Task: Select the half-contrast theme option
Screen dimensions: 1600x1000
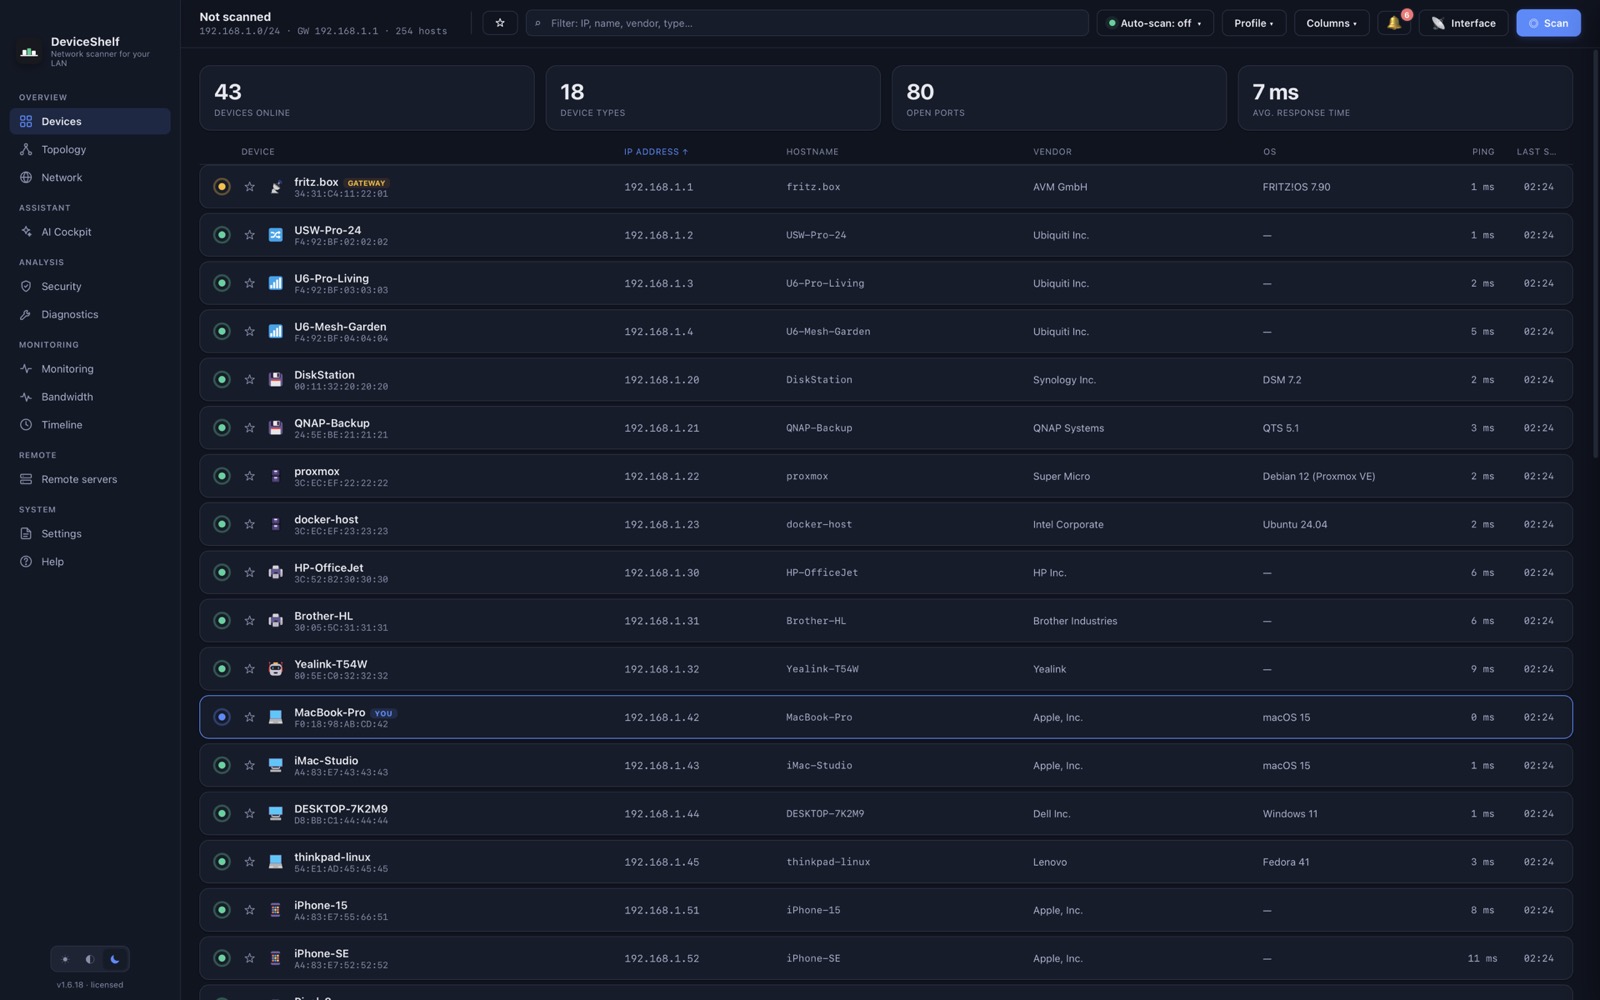Action: tap(90, 959)
